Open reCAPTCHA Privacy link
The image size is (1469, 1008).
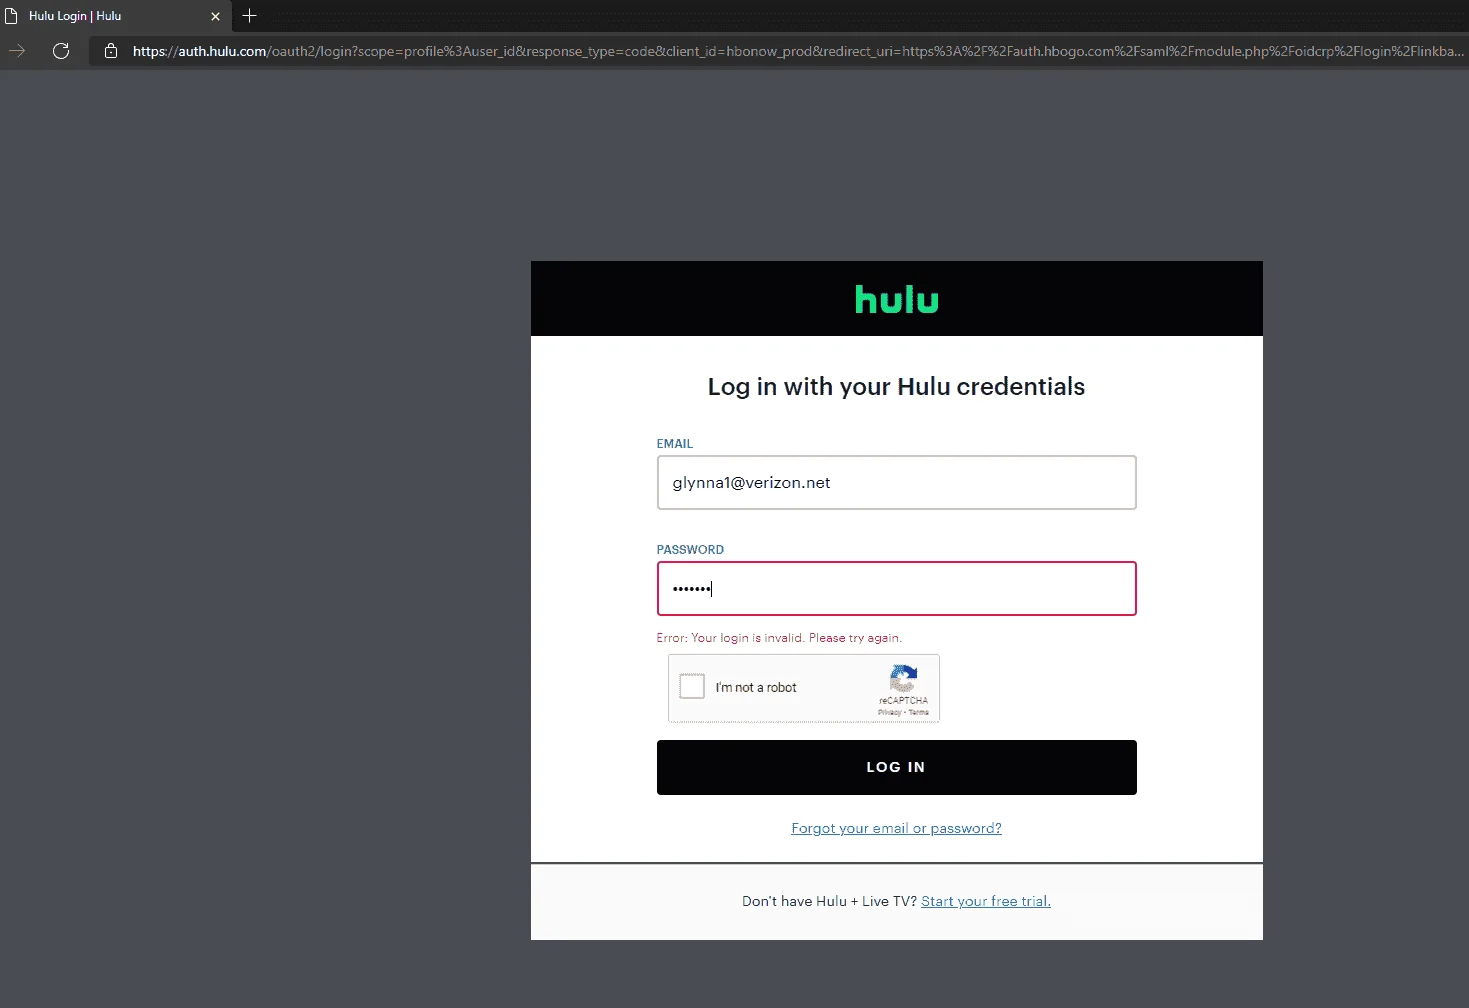tap(889, 713)
